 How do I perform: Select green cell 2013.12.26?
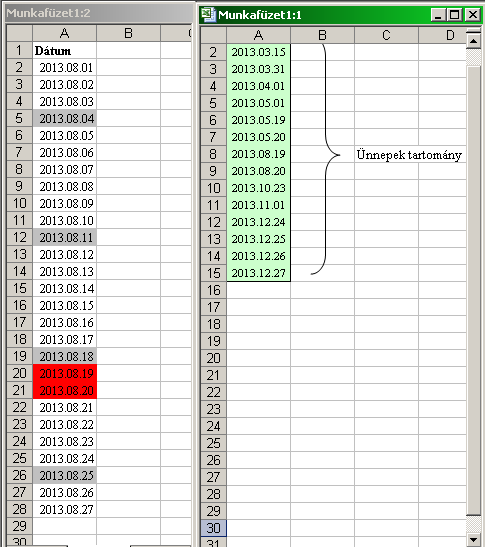pyautogui.click(x=259, y=256)
